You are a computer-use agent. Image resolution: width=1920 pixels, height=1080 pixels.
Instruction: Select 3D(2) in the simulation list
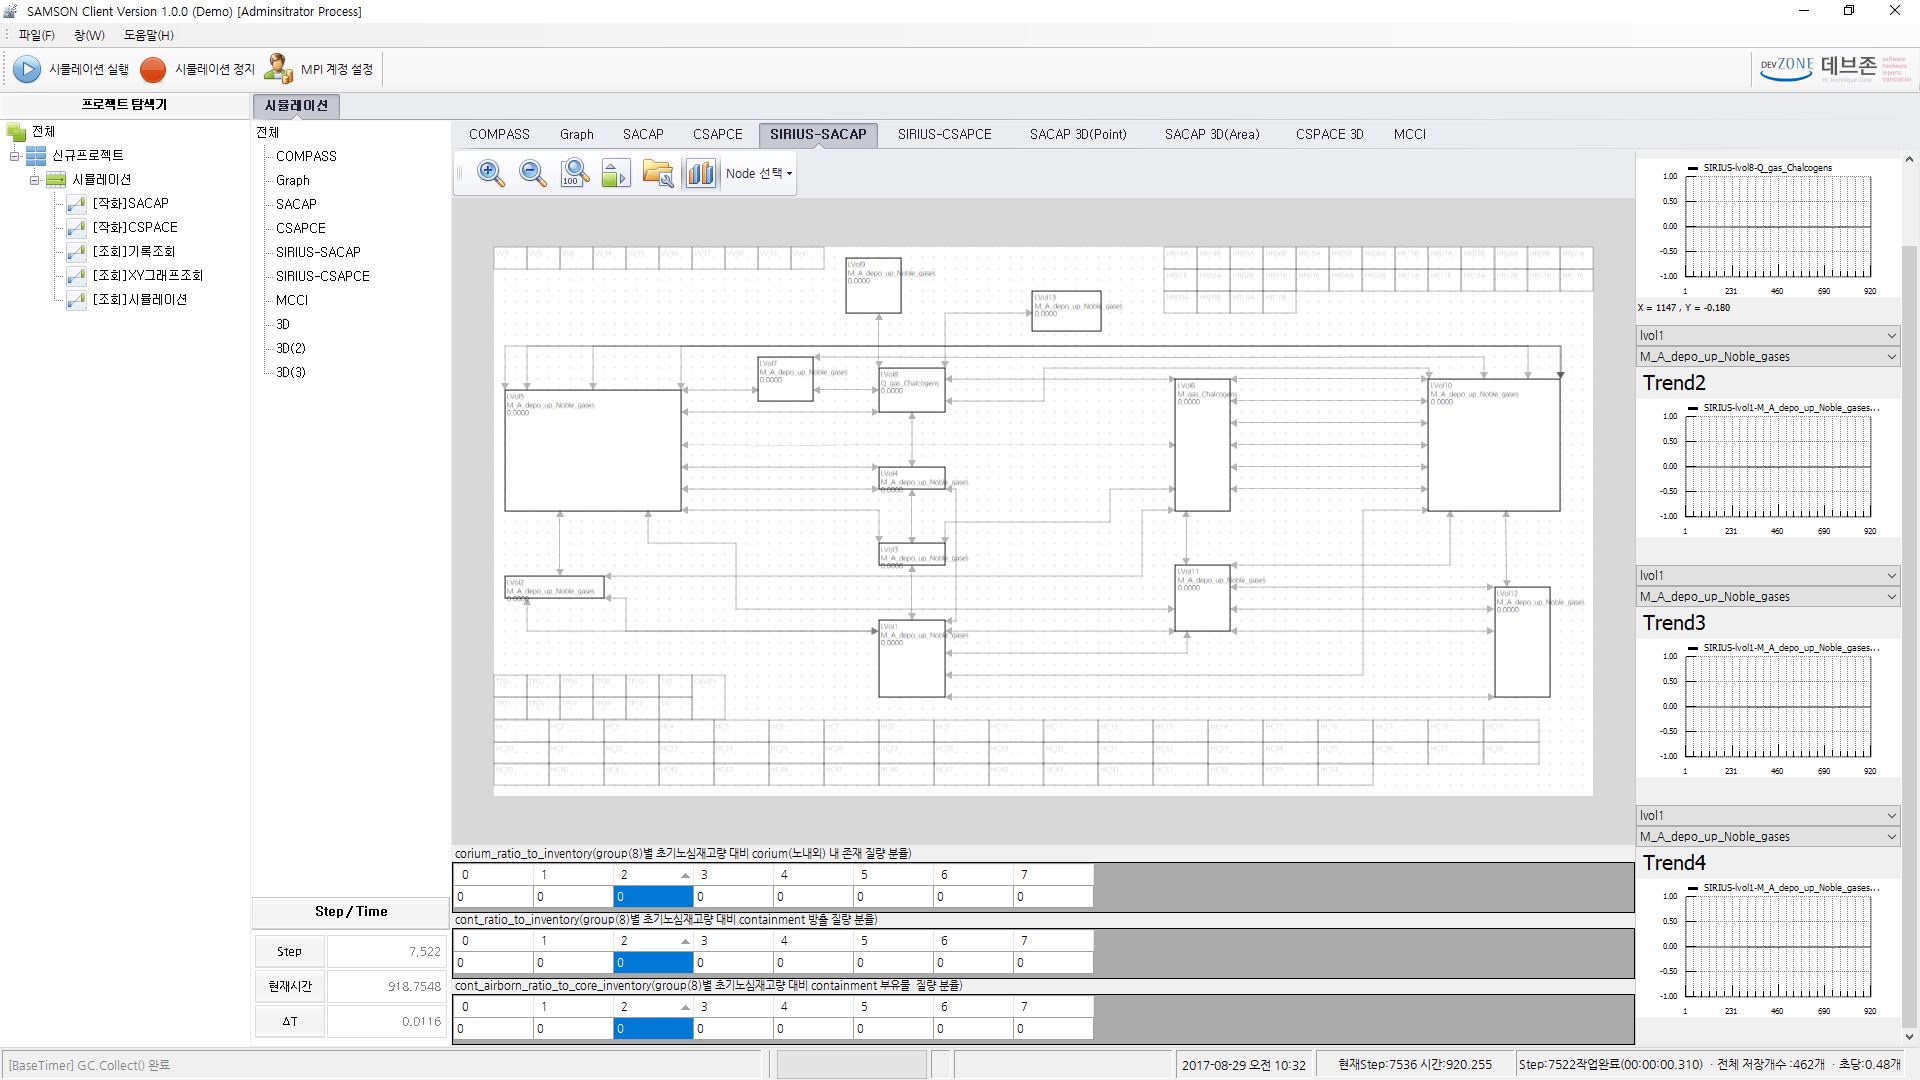pos(291,348)
